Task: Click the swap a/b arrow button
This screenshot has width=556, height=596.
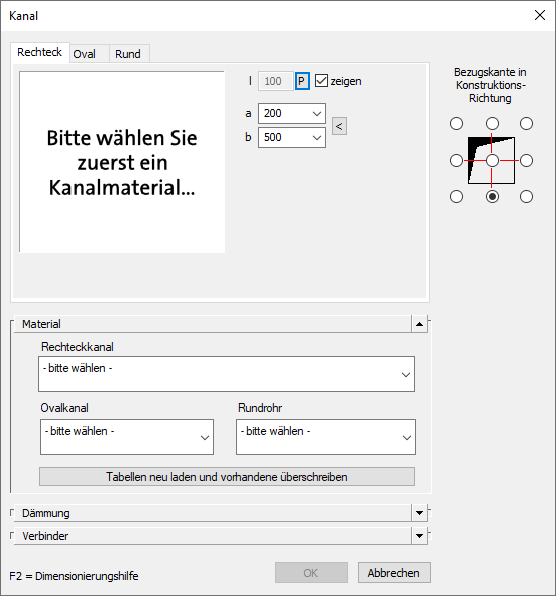Action: [339, 126]
